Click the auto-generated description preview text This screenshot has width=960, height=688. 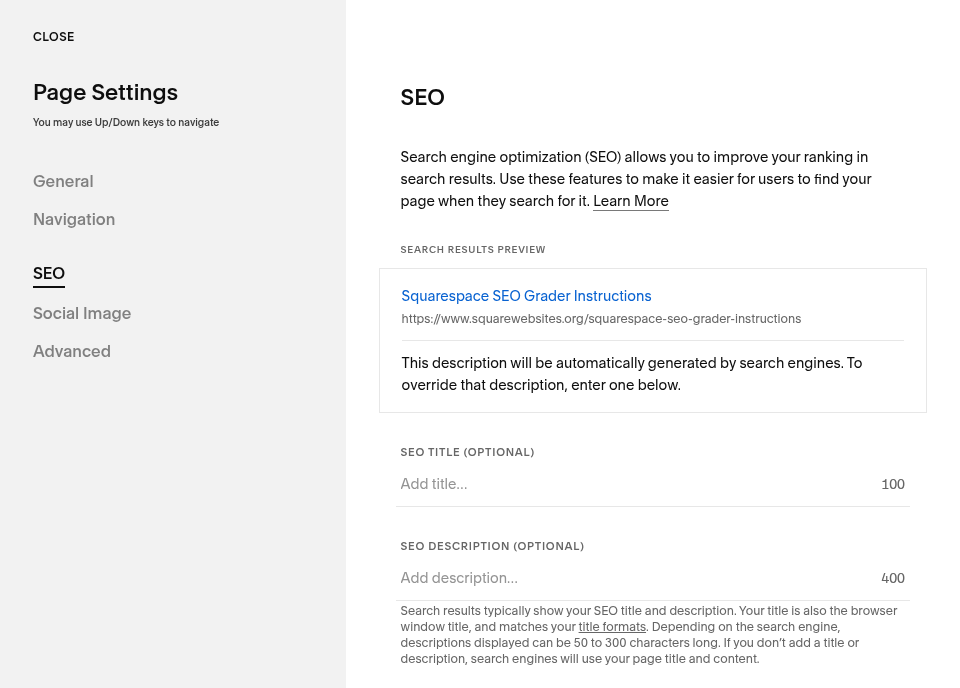click(632, 374)
